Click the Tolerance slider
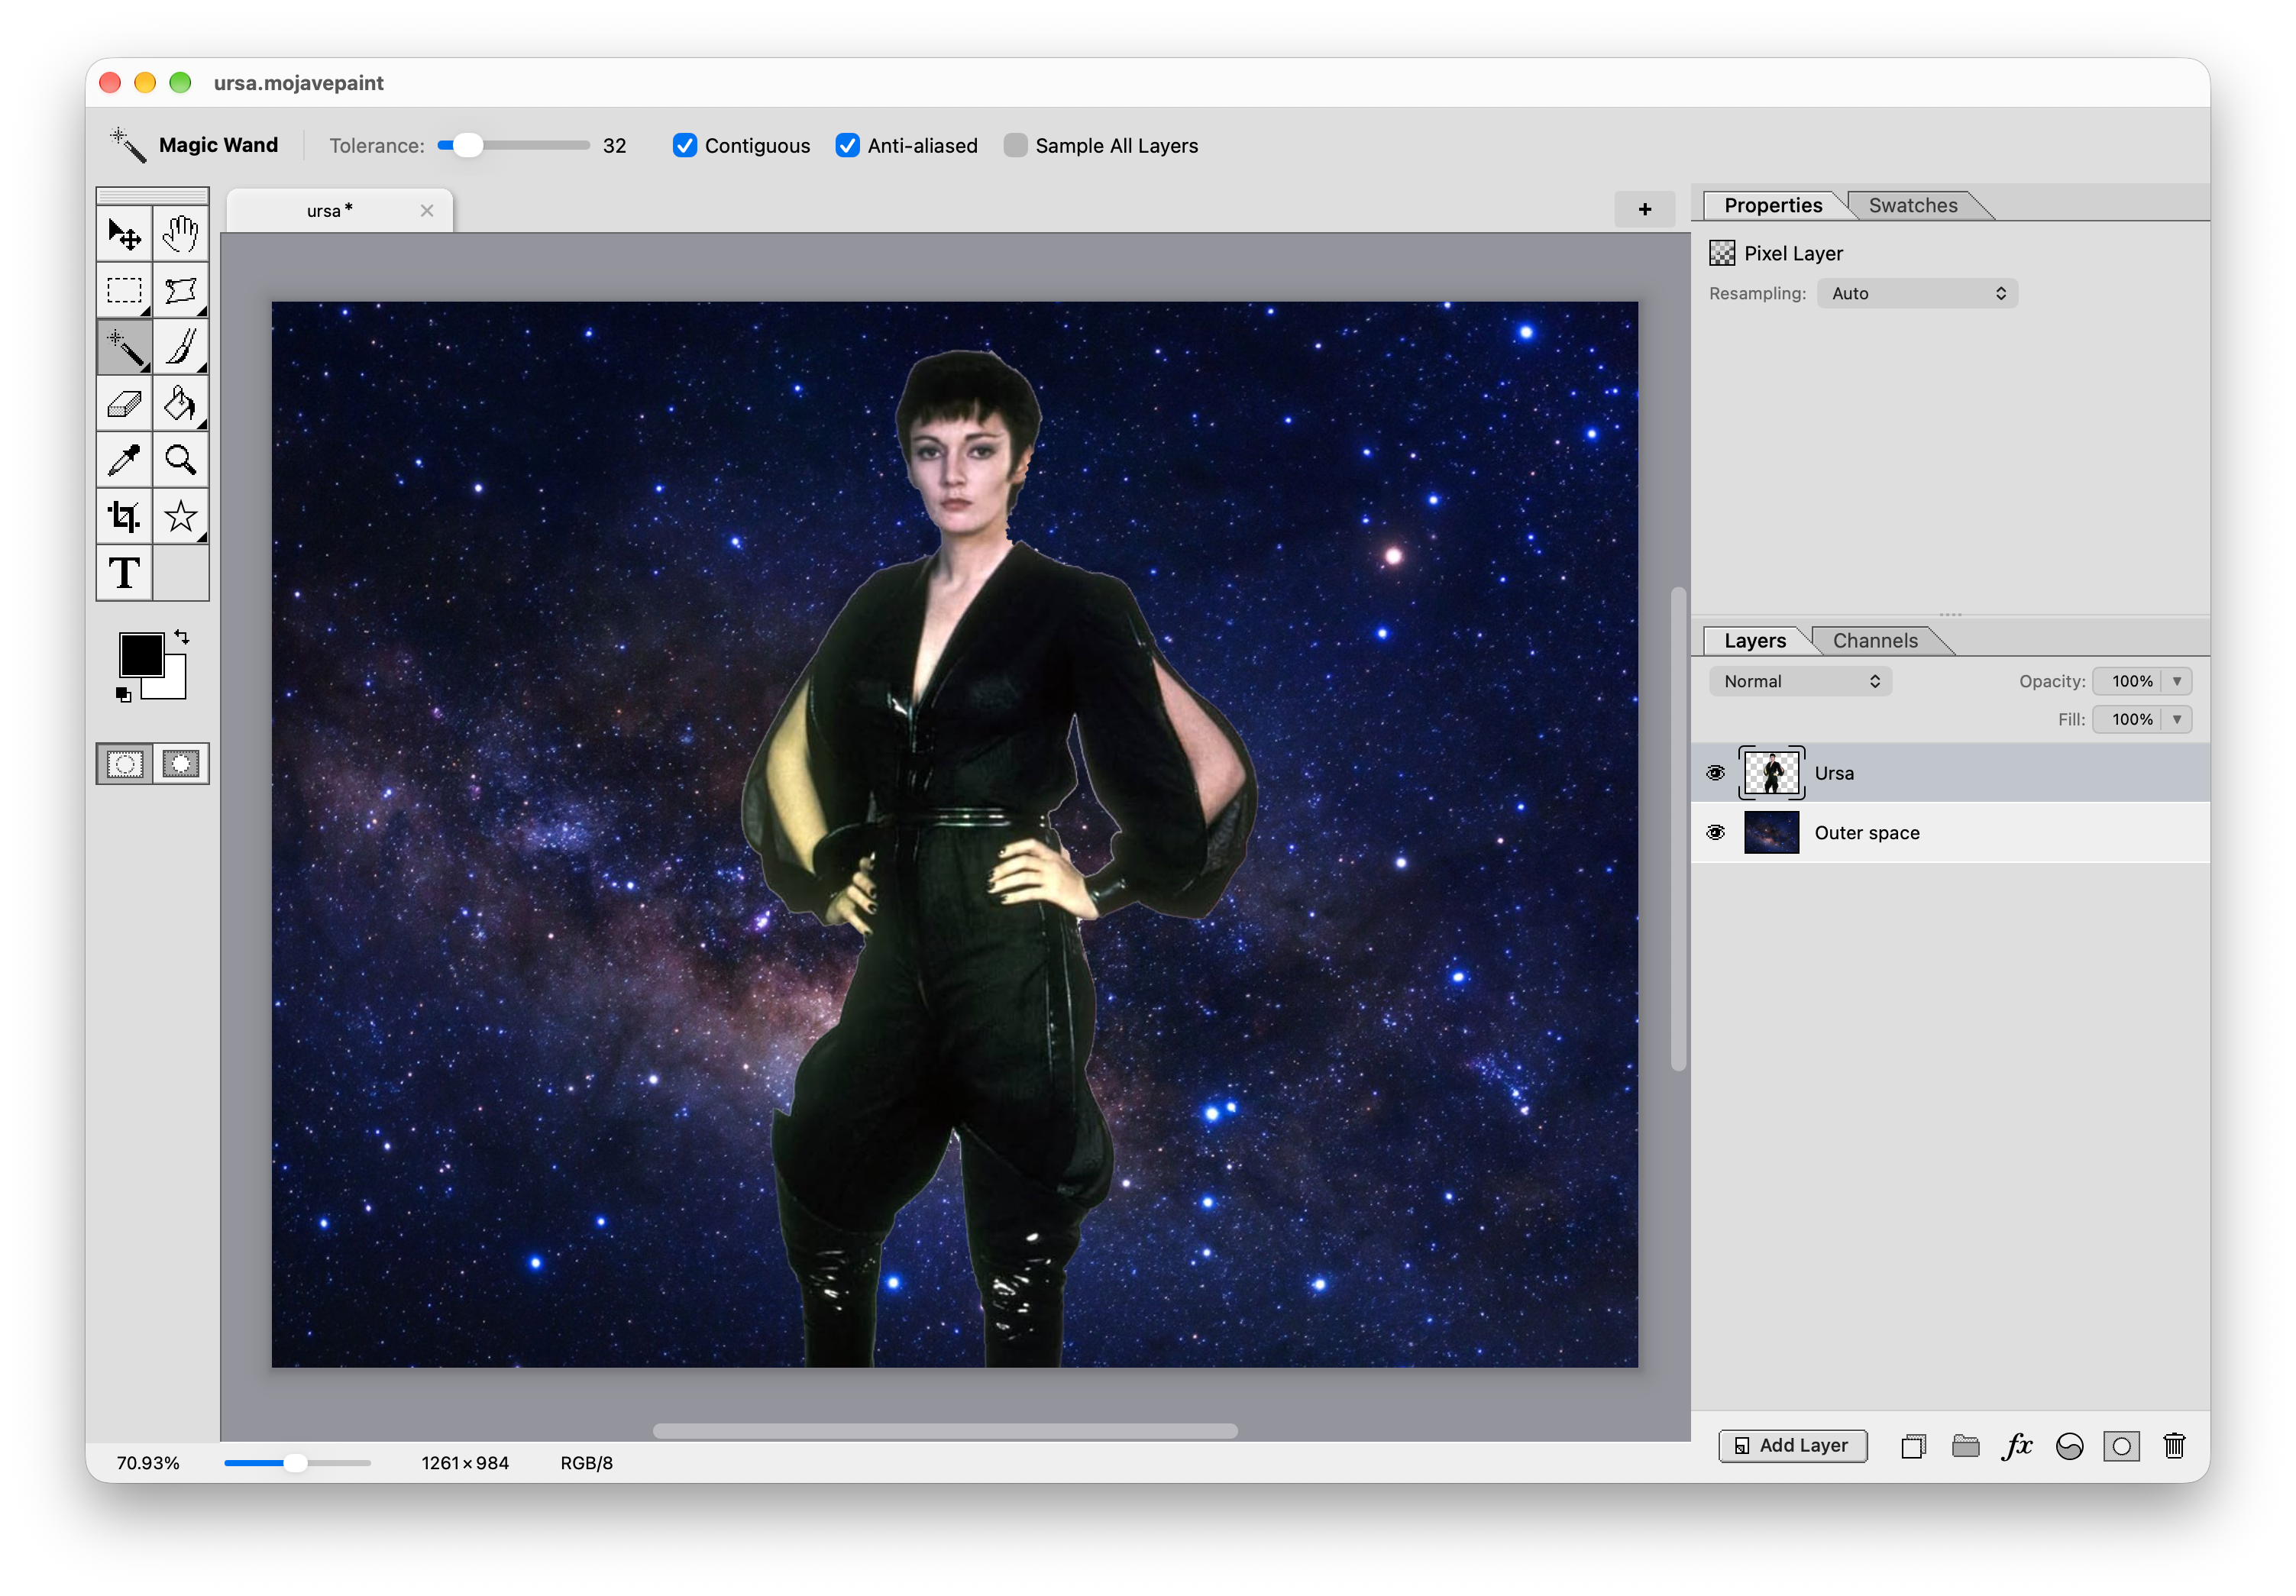This screenshot has height=1596, width=2296. click(513, 146)
